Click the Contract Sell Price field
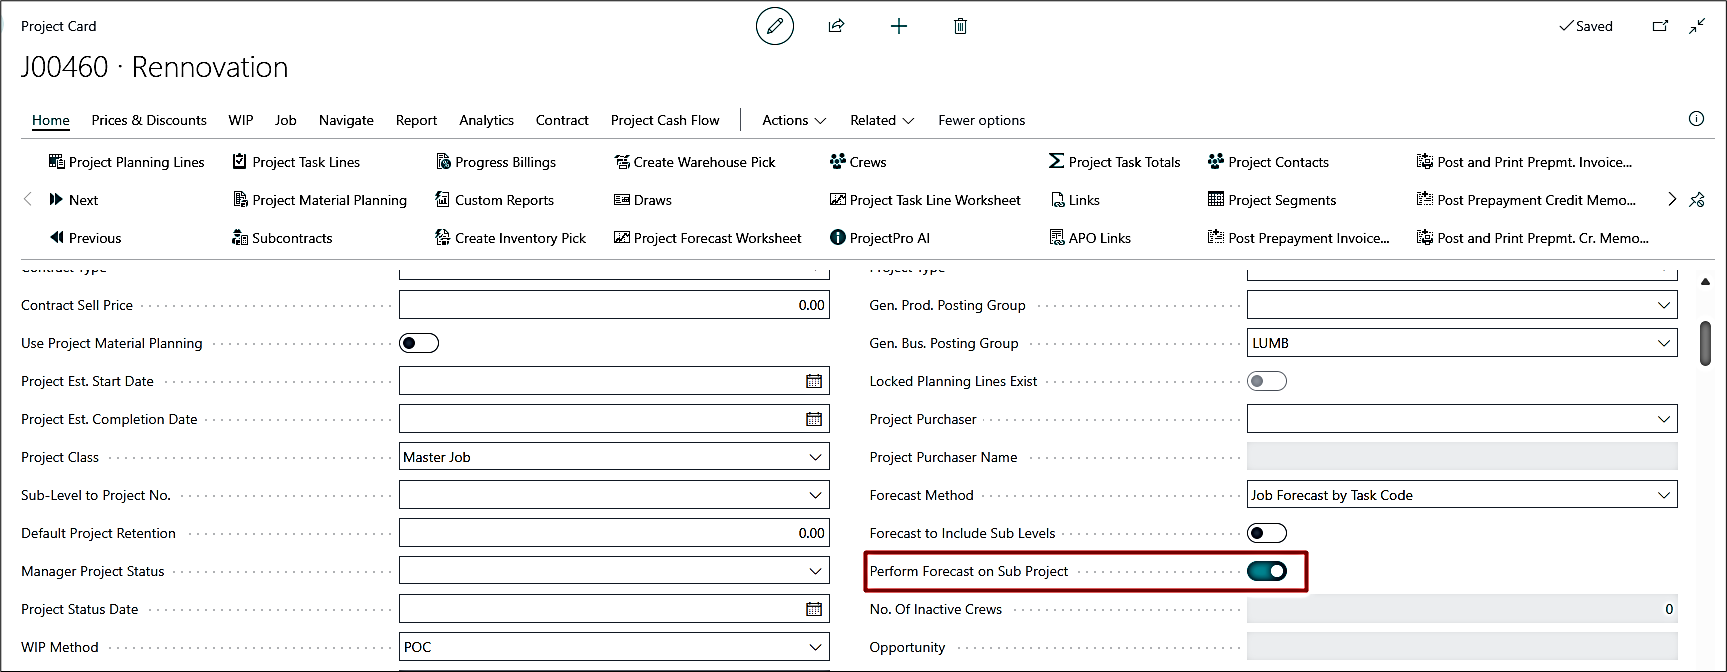This screenshot has height=672, width=1727. click(x=613, y=305)
